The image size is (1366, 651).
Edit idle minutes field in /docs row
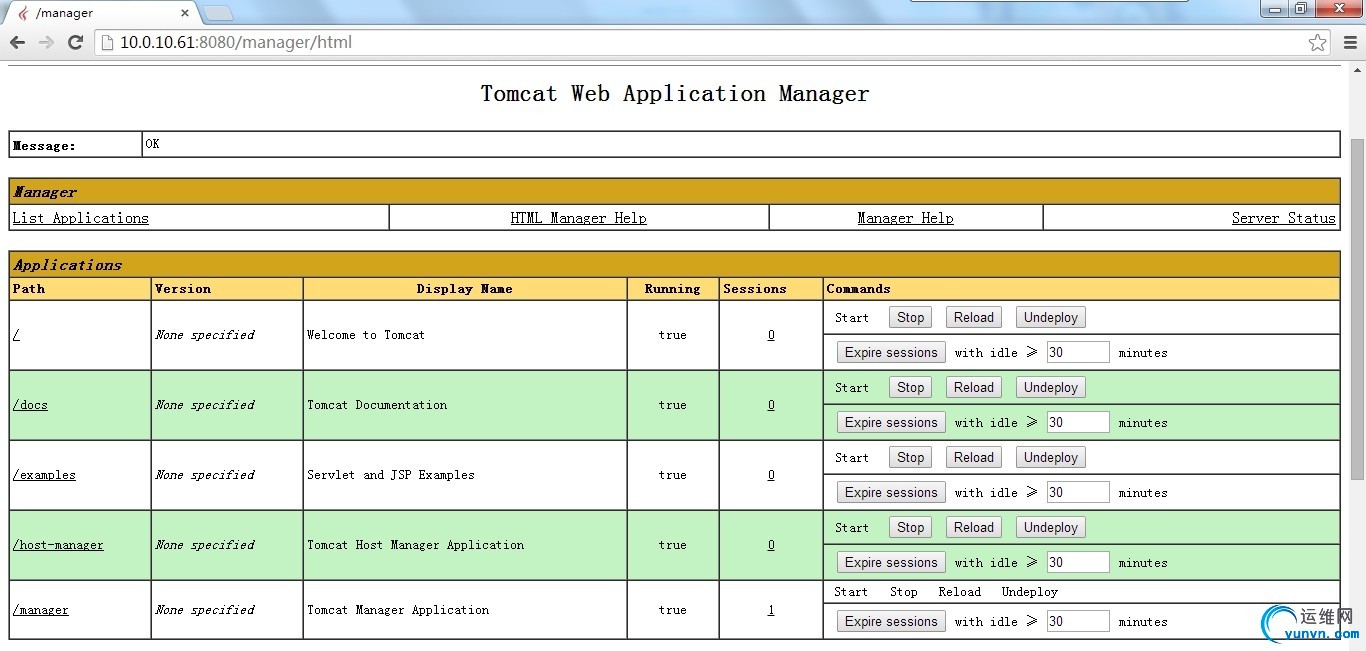[x=1078, y=422]
